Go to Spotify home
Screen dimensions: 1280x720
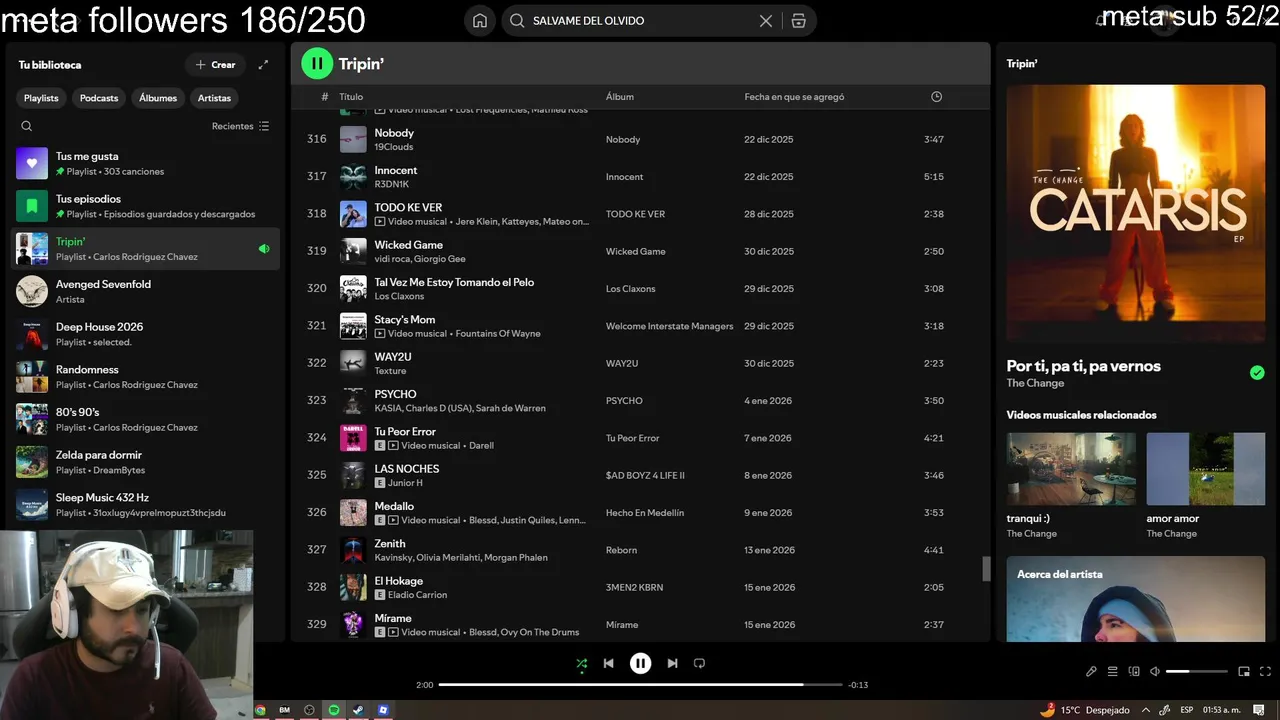[480, 20]
